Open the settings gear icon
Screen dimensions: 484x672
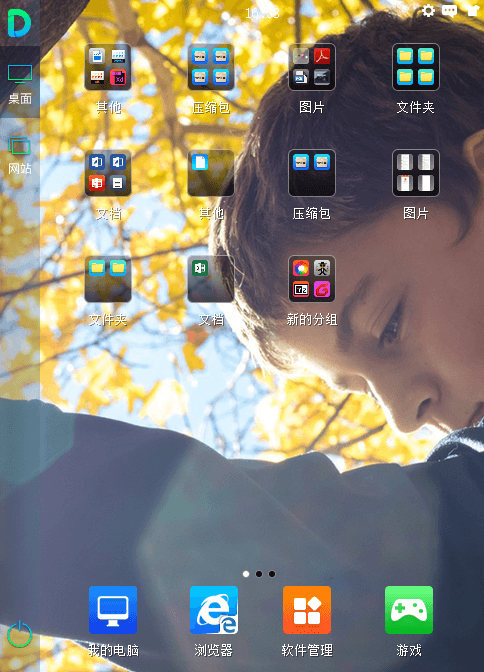(x=428, y=10)
